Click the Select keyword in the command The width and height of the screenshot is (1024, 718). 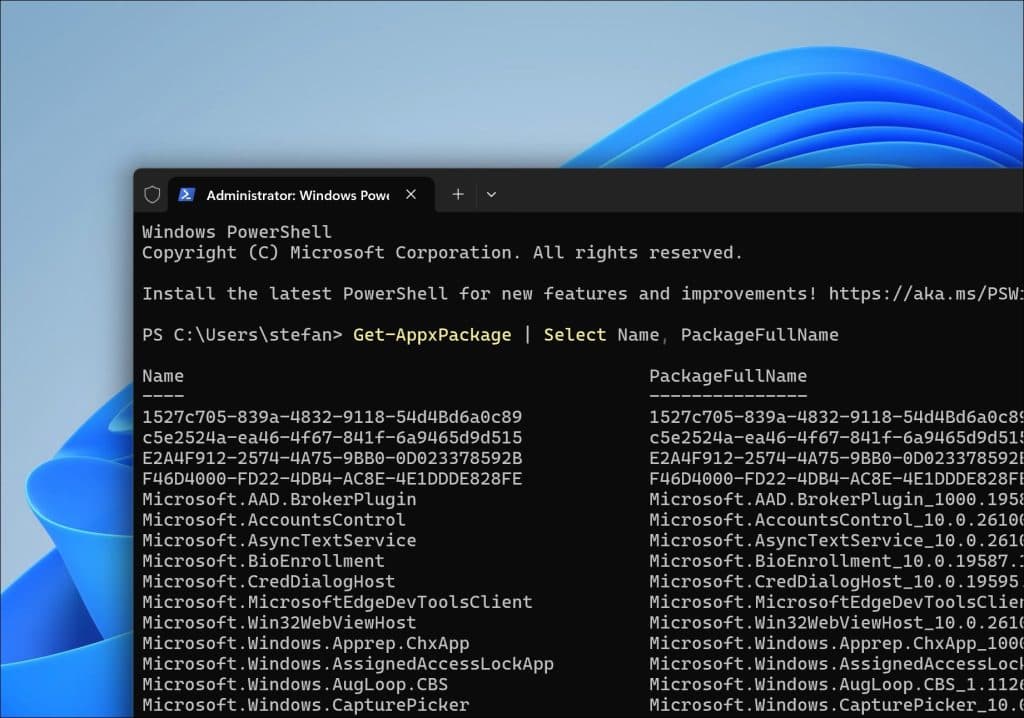[x=575, y=335]
